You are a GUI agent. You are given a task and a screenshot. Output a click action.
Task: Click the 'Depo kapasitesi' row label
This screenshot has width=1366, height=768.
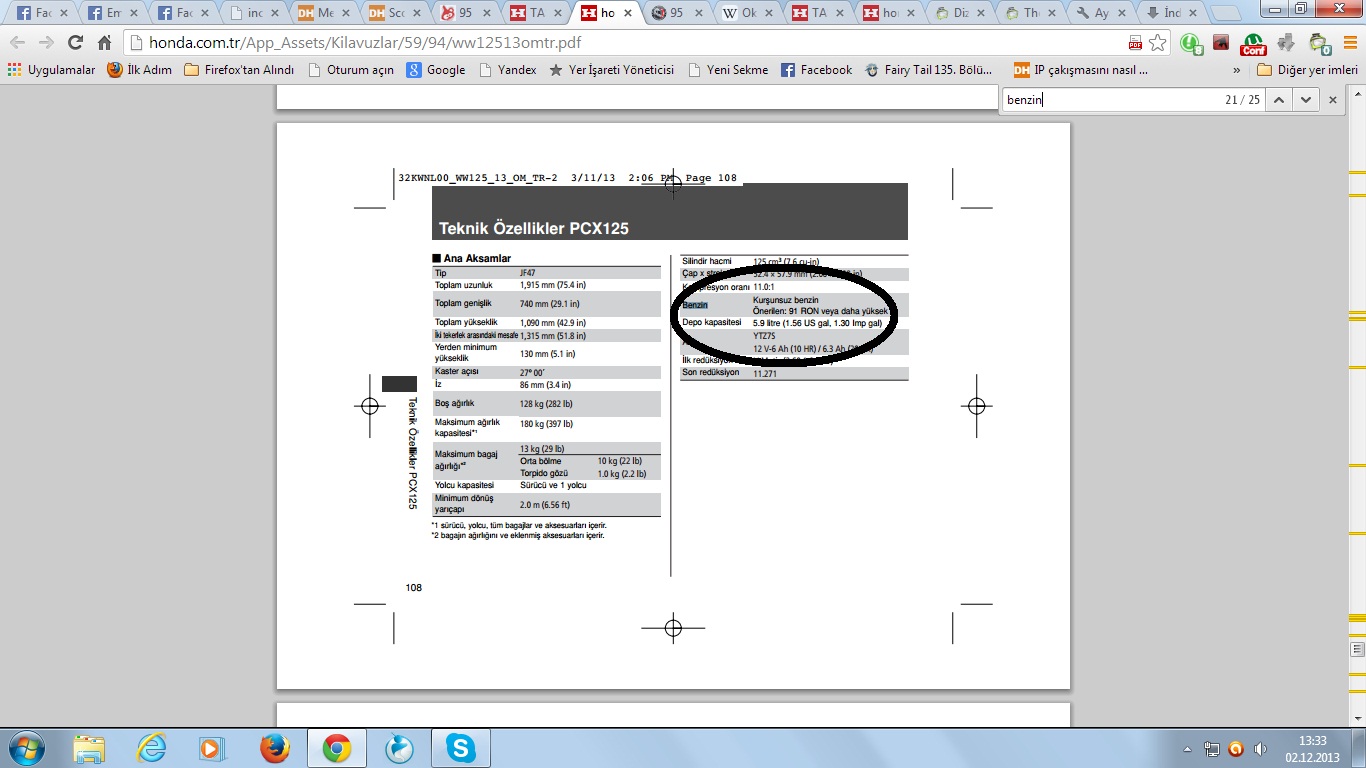pos(712,323)
